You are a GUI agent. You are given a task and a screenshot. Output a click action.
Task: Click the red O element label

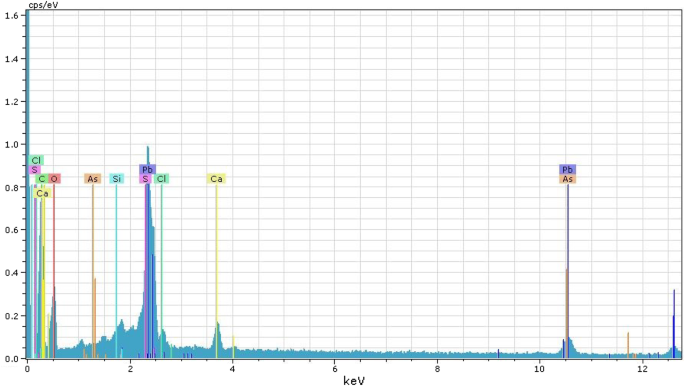click(54, 179)
